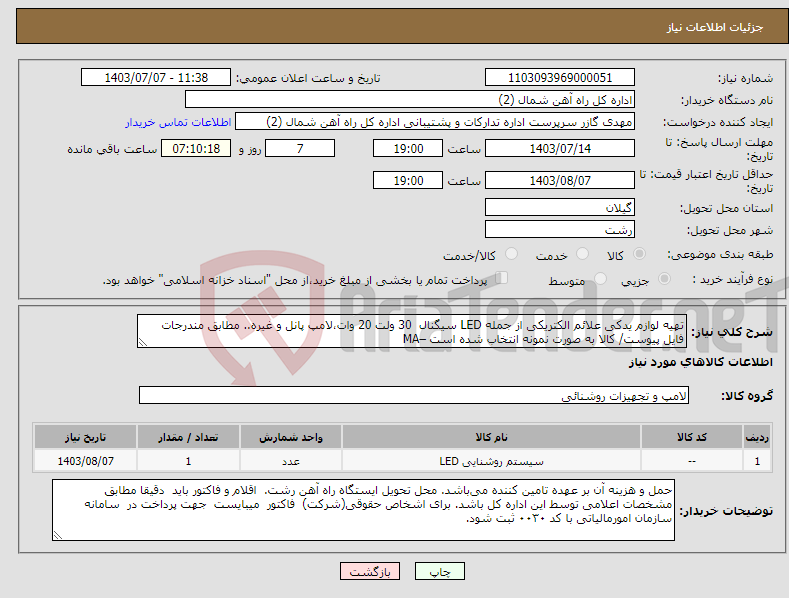Viewport: 789px width, 598px height.
Task: Click the resize grip of buyer notes box
Action: coord(58,536)
